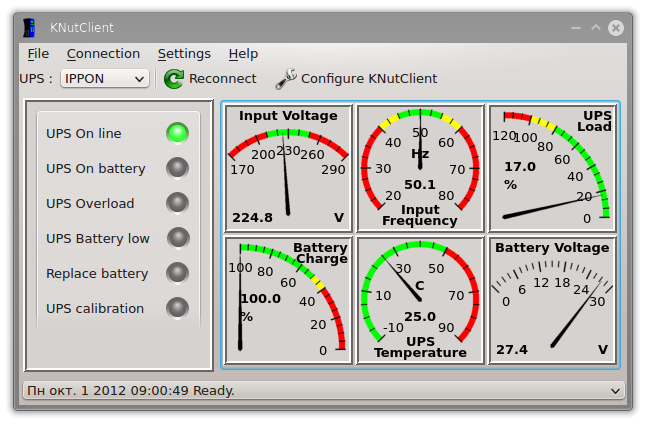Image resolution: width=646 pixels, height=424 pixels.
Task: Click the UPS Temperature gauge panel
Action: tap(420, 300)
